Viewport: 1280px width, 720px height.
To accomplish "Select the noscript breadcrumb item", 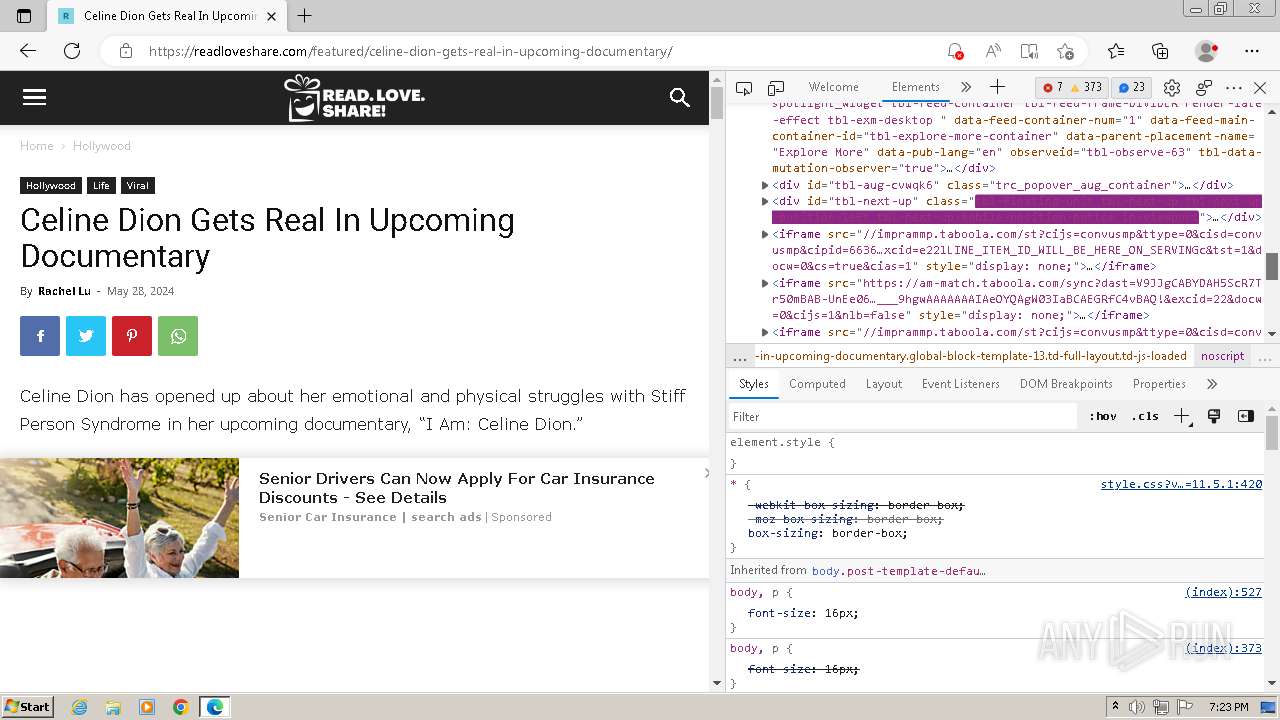I will coord(1223,356).
